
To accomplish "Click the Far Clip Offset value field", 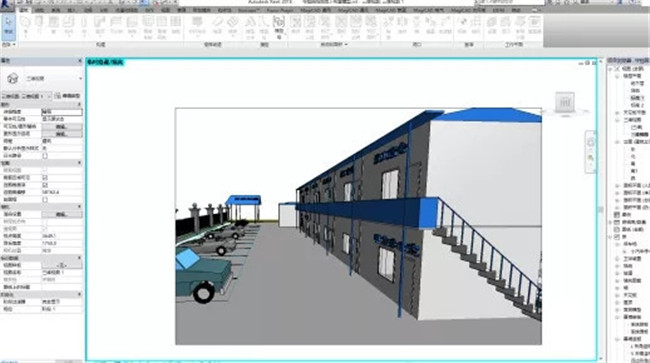I will [62, 192].
